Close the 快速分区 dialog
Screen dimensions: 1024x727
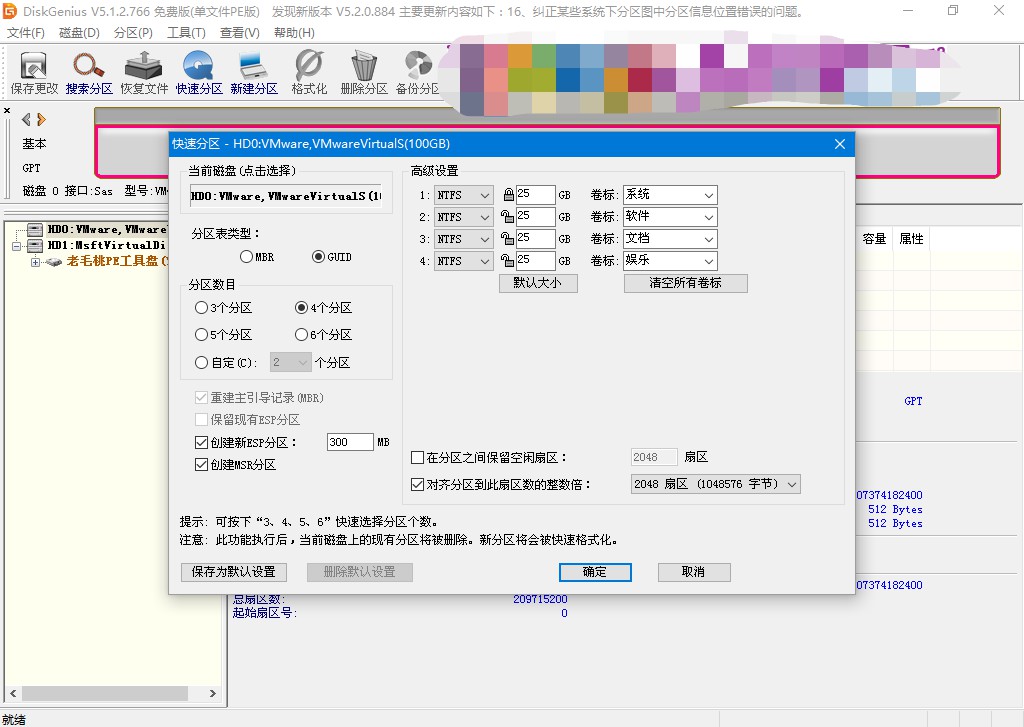pos(840,144)
